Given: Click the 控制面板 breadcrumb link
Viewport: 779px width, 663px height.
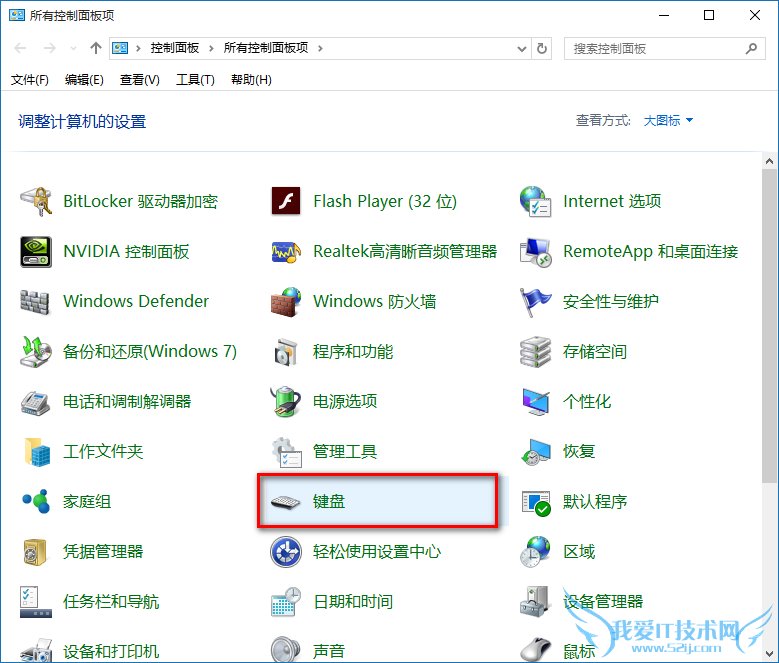Looking at the screenshot, I should pos(175,48).
